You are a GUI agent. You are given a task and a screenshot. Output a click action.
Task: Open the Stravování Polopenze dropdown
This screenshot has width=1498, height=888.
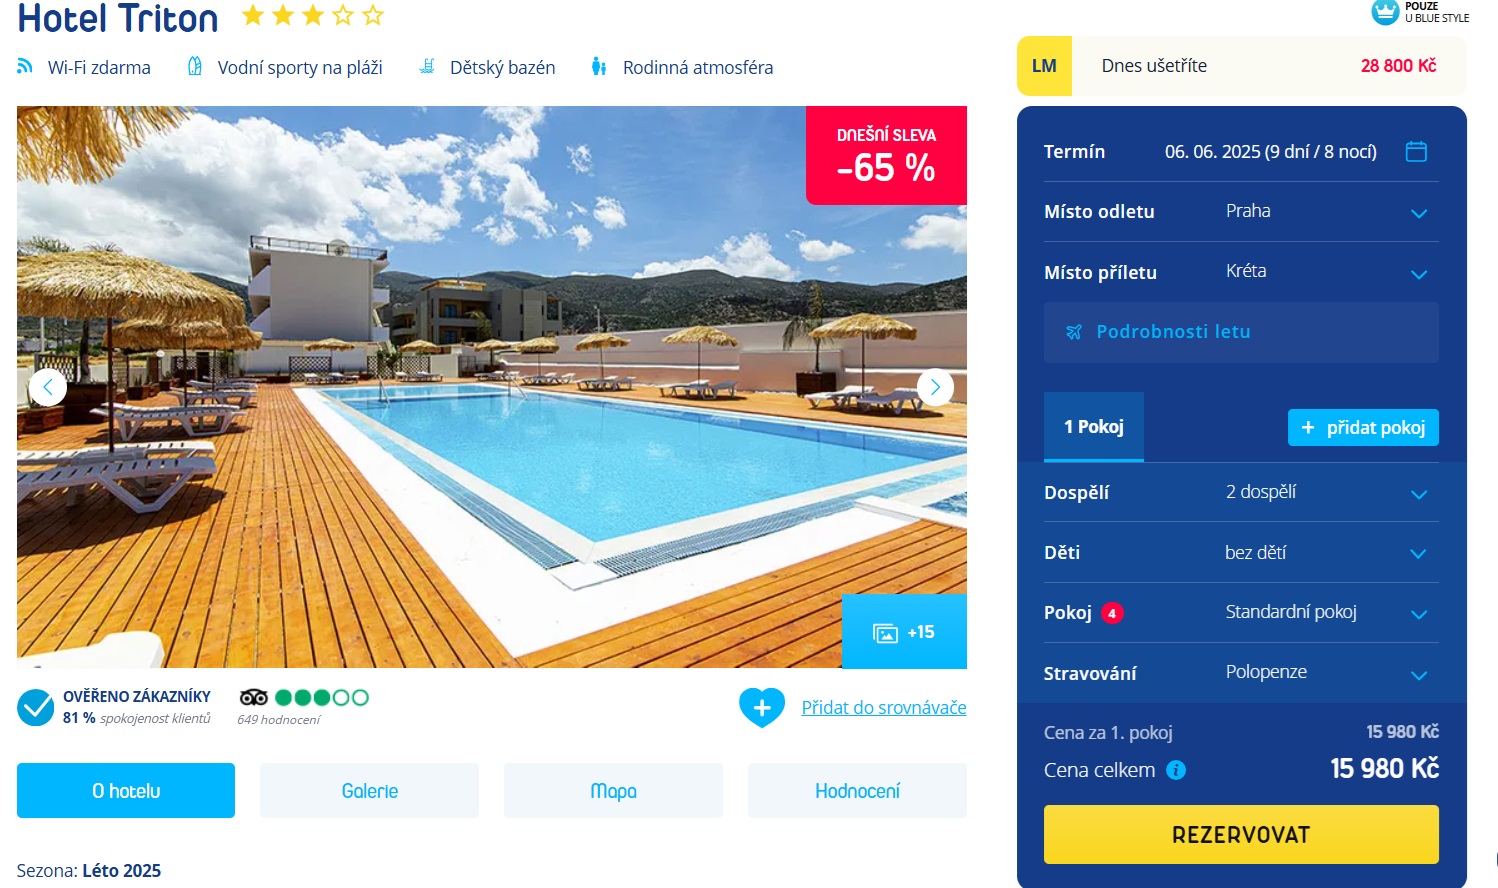1241,673
